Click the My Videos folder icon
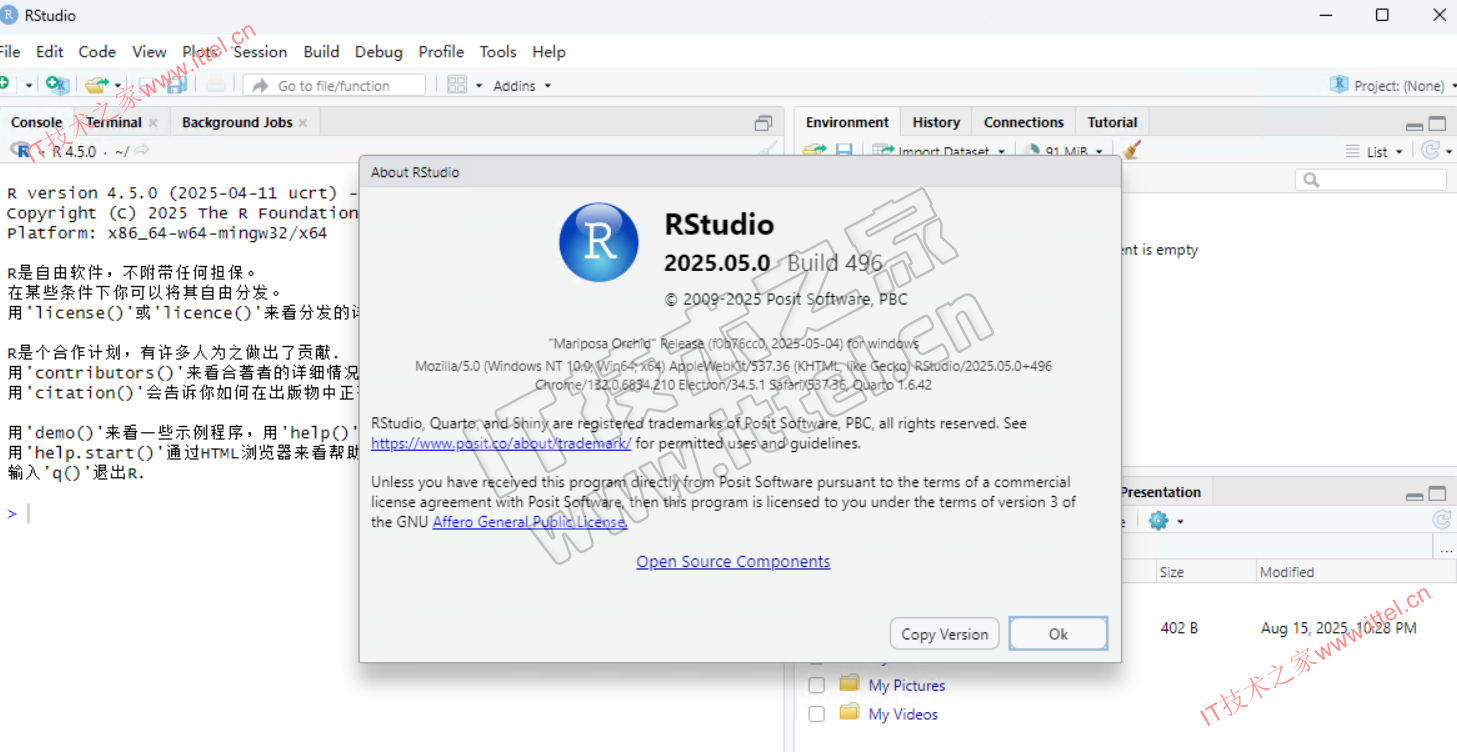Image resolution: width=1457 pixels, height=752 pixels. coord(850,713)
